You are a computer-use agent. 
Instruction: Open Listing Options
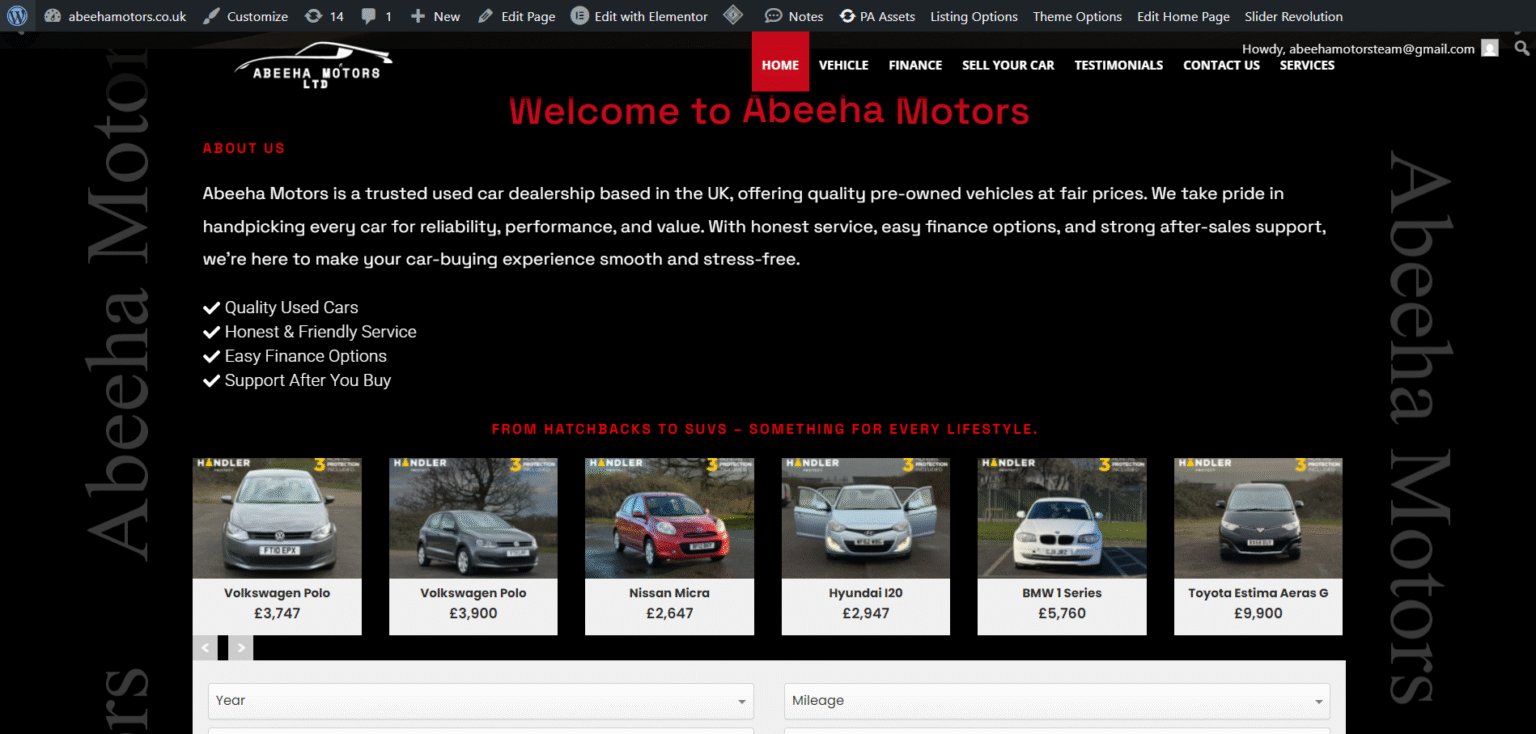coord(974,16)
